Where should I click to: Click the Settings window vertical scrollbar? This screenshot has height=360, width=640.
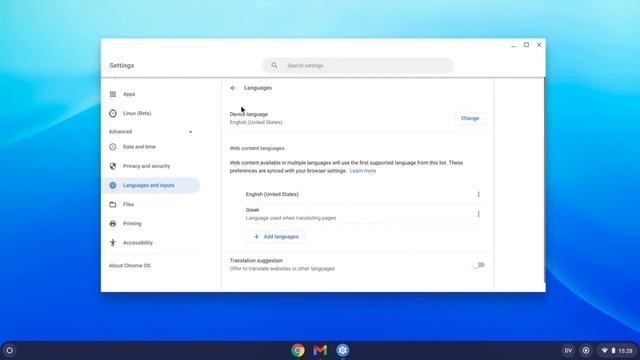544,180
